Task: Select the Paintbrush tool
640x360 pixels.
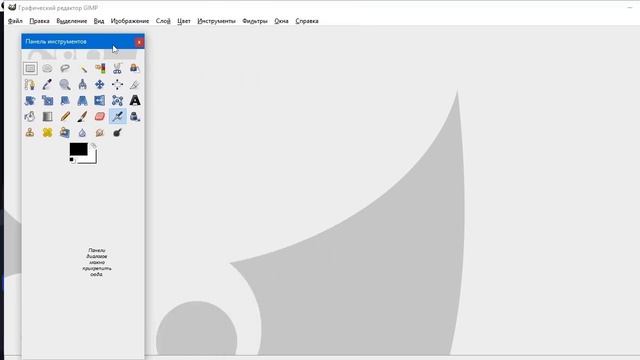Action: (82, 116)
